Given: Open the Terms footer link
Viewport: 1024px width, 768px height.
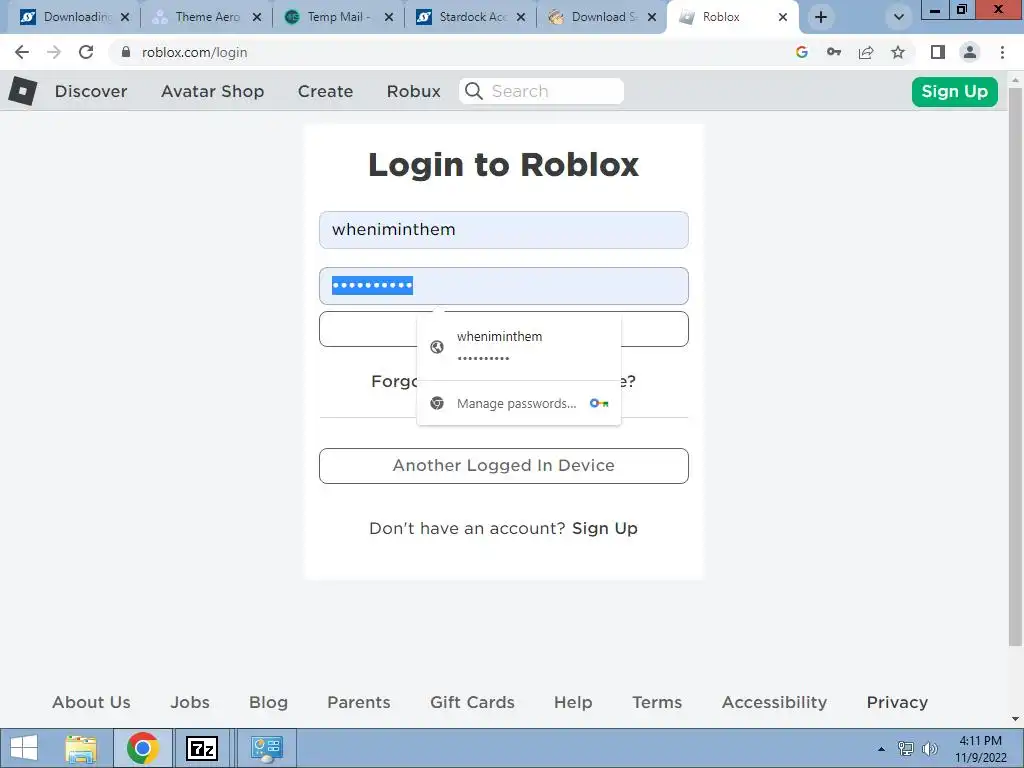Looking at the screenshot, I should tap(657, 702).
